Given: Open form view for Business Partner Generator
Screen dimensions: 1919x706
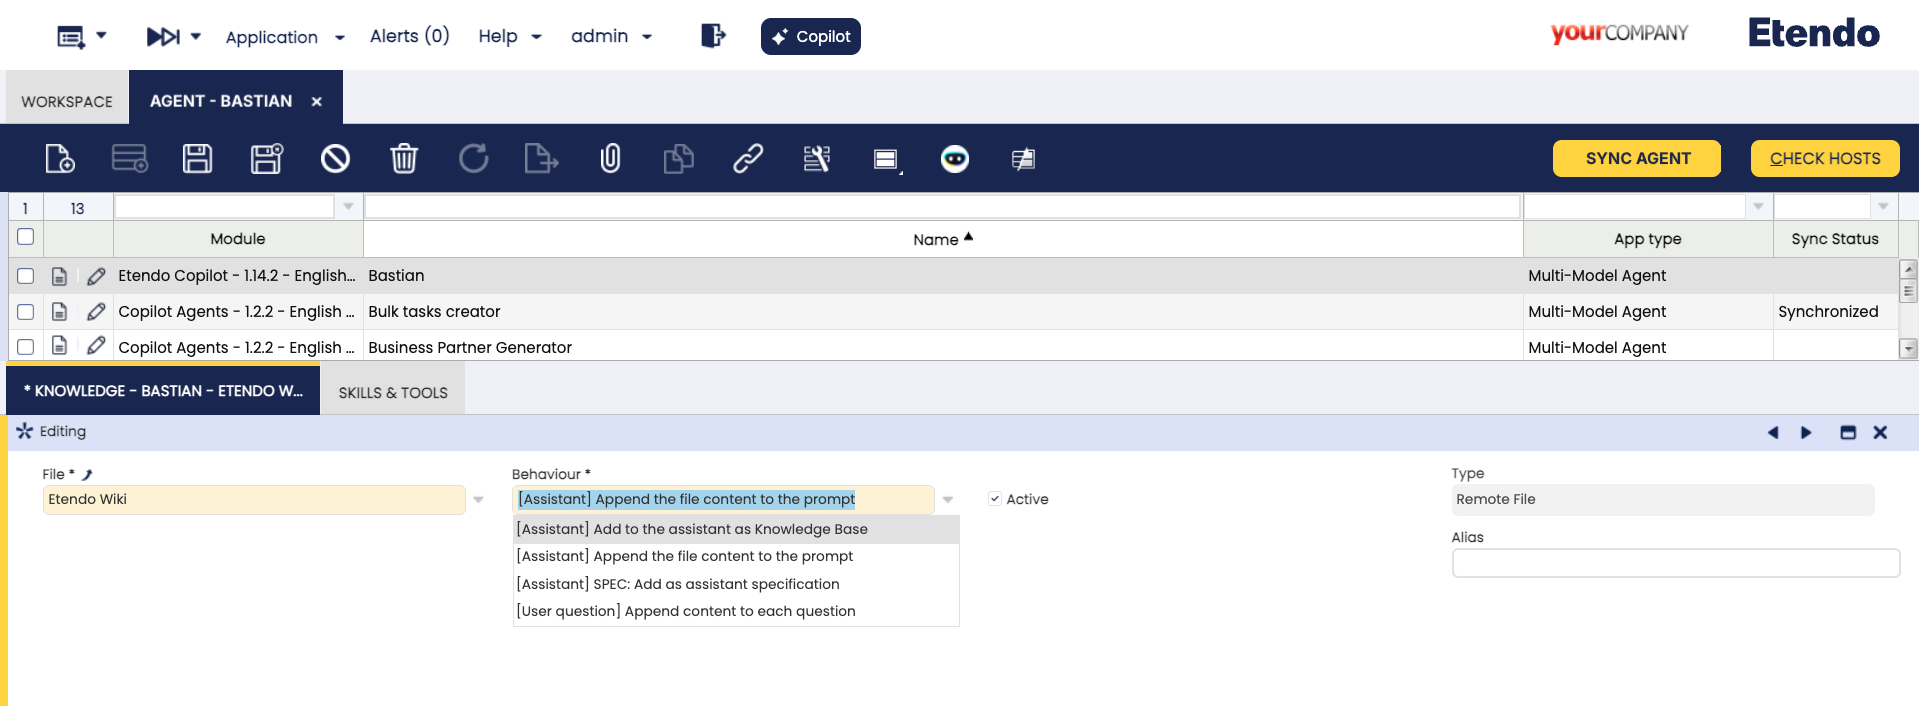Looking at the screenshot, I should pyautogui.click(x=60, y=346).
